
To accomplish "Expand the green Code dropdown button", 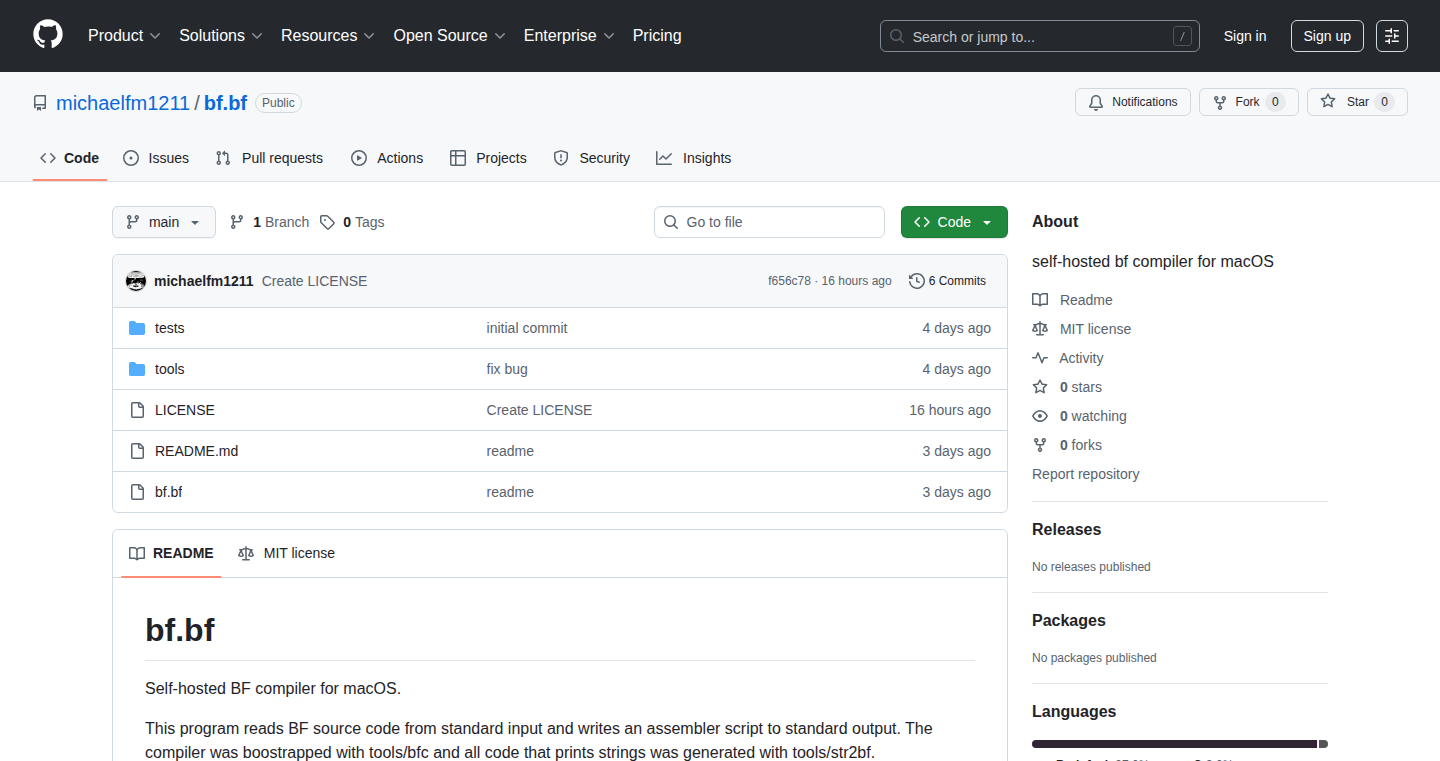I will point(954,222).
